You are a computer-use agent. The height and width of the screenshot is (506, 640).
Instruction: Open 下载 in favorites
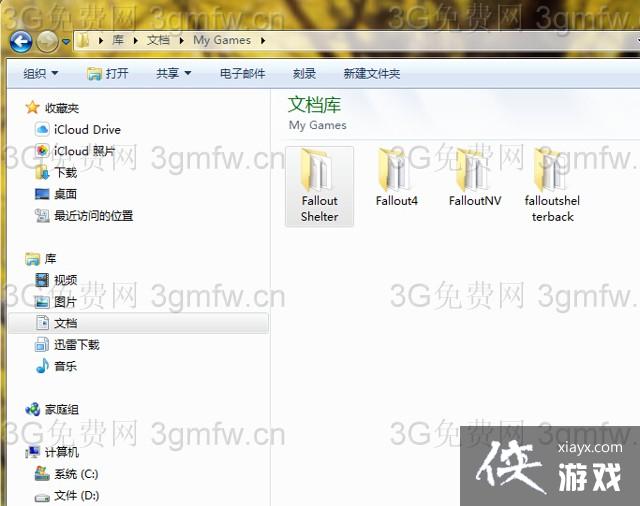pos(65,173)
